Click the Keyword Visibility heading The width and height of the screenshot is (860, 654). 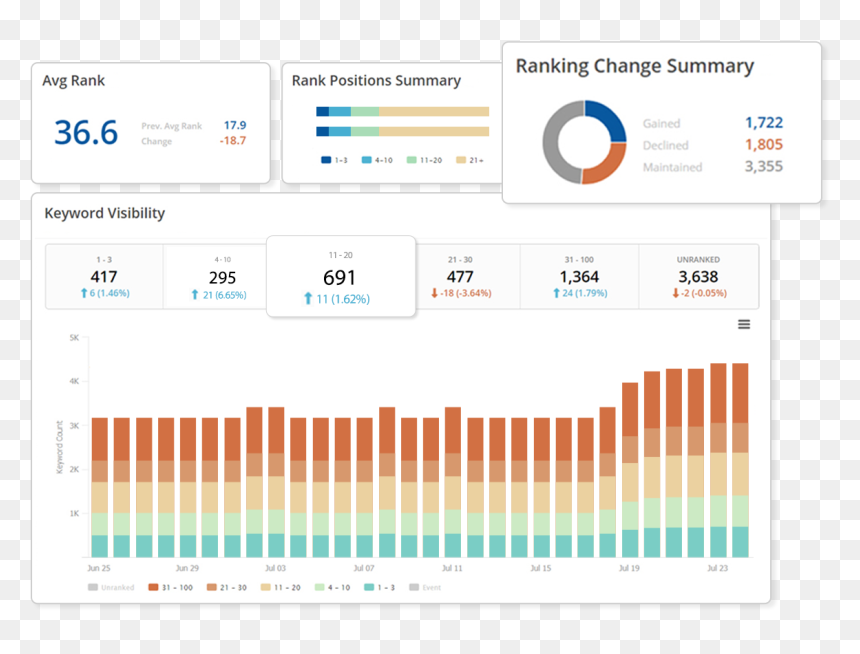pos(105,213)
